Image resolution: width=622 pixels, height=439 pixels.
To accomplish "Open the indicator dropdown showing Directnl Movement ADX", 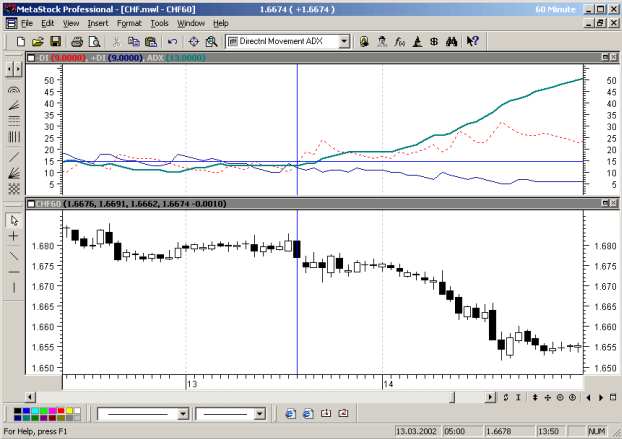I will coord(344,41).
